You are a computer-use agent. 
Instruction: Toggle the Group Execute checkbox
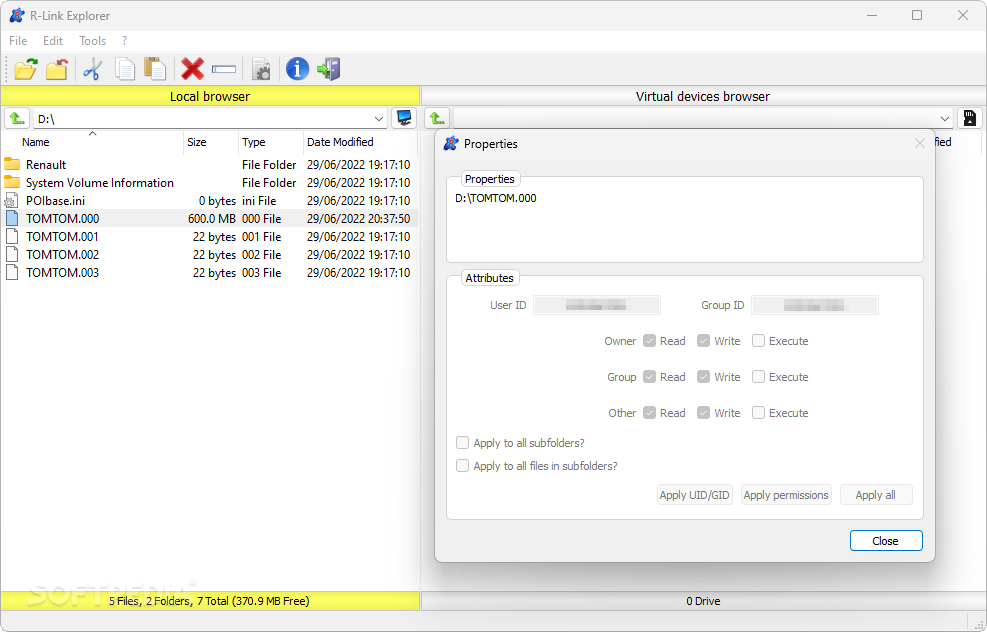pos(758,376)
